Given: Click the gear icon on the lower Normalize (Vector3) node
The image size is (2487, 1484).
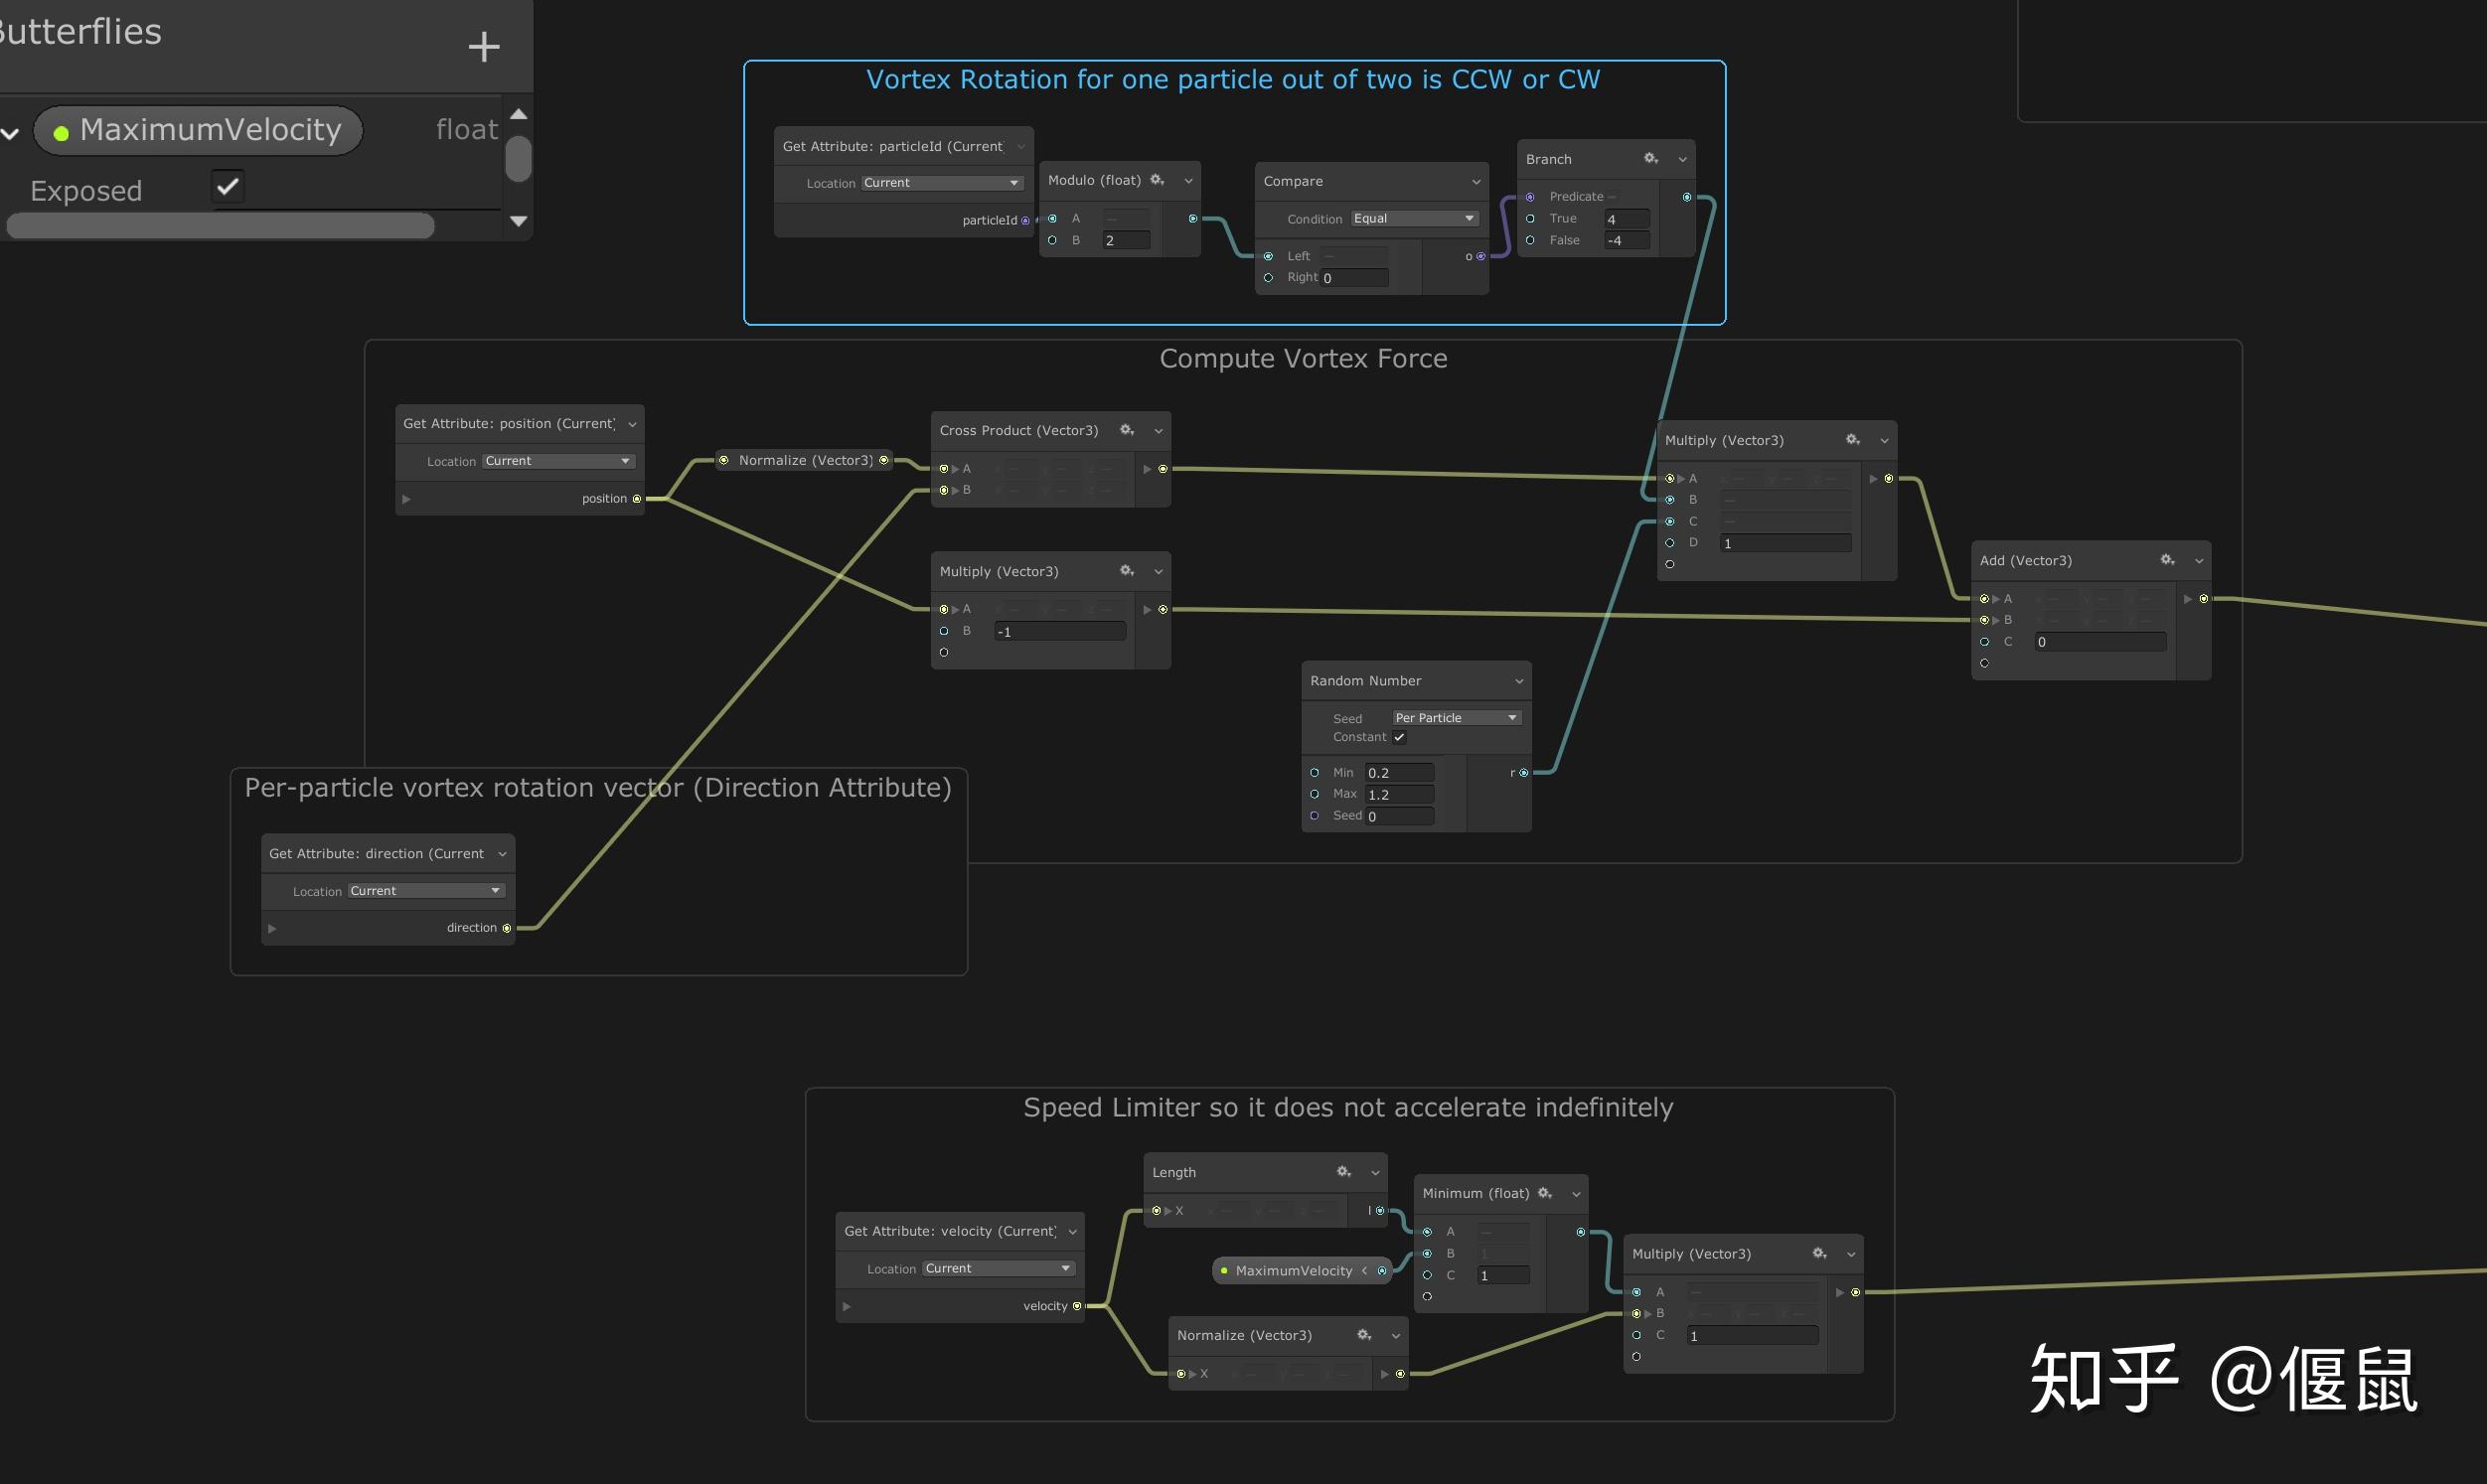Looking at the screenshot, I should tap(1364, 1335).
